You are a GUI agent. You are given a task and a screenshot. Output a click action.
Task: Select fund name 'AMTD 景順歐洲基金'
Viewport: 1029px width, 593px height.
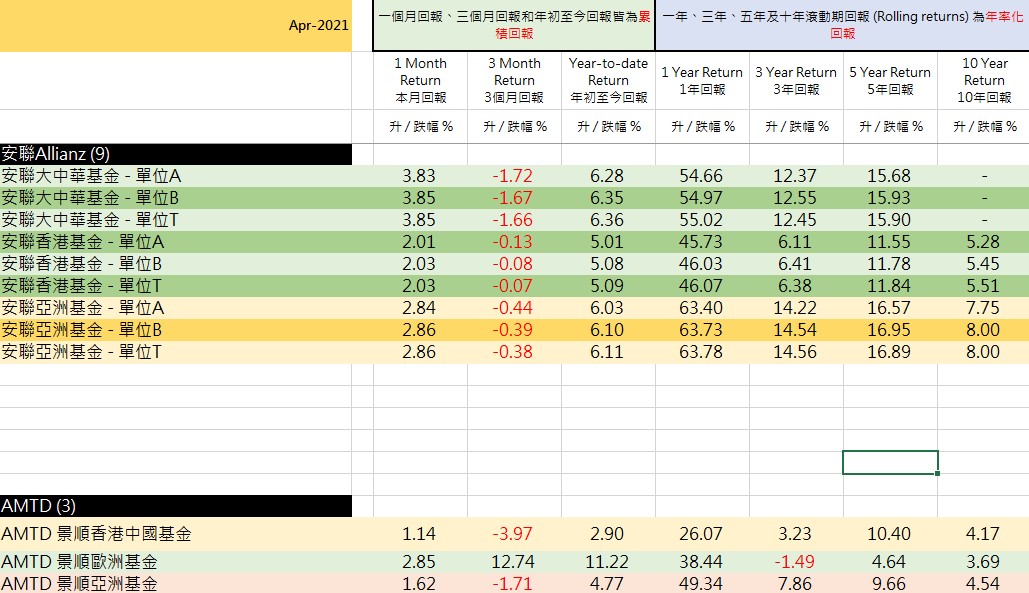pos(79,562)
